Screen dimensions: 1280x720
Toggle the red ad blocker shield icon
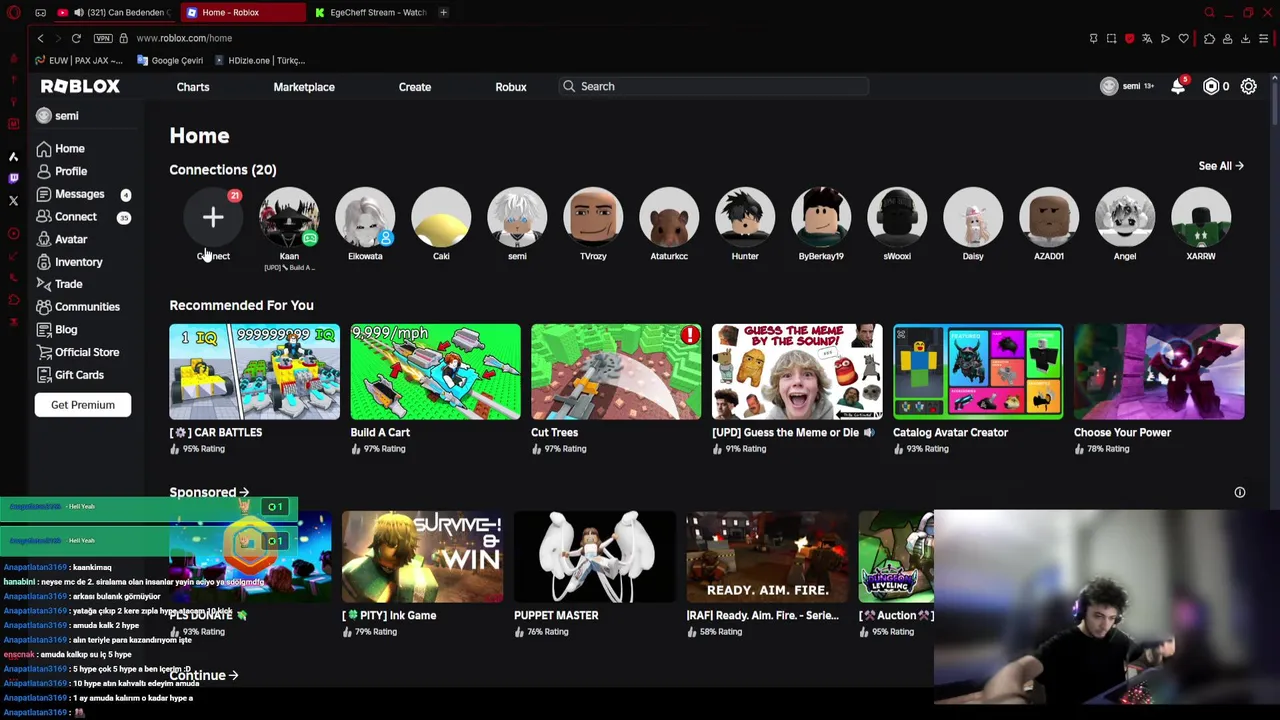coord(1130,38)
